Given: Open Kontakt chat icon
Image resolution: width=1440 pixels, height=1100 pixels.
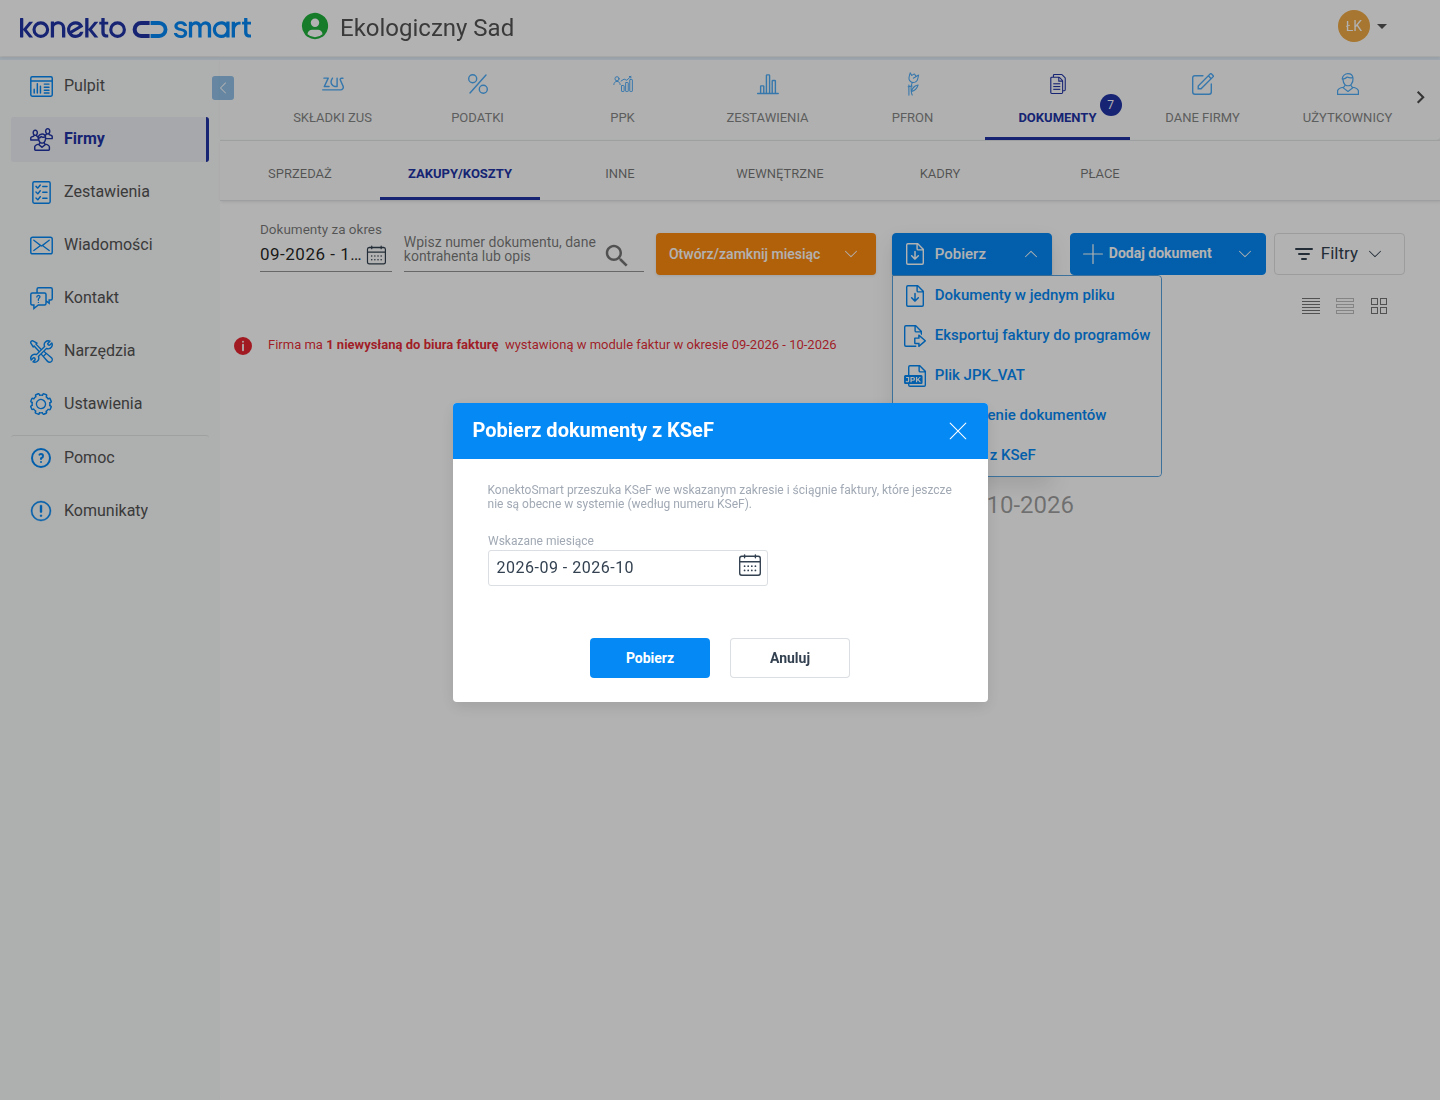Looking at the screenshot, I should [x=41, y=298].
